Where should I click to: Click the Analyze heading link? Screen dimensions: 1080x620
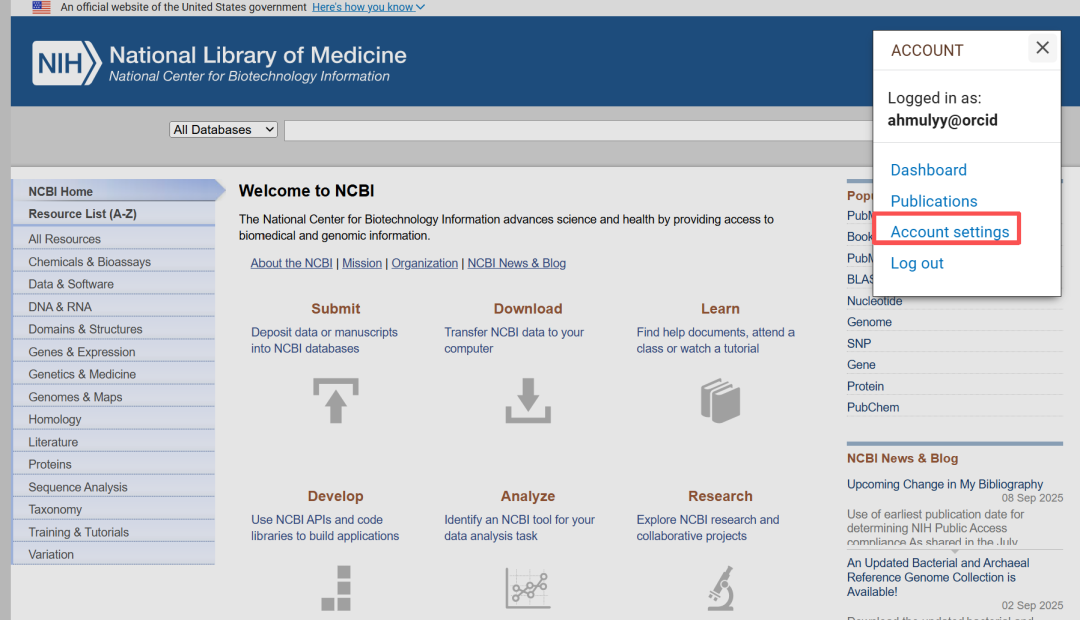[528, 496]
